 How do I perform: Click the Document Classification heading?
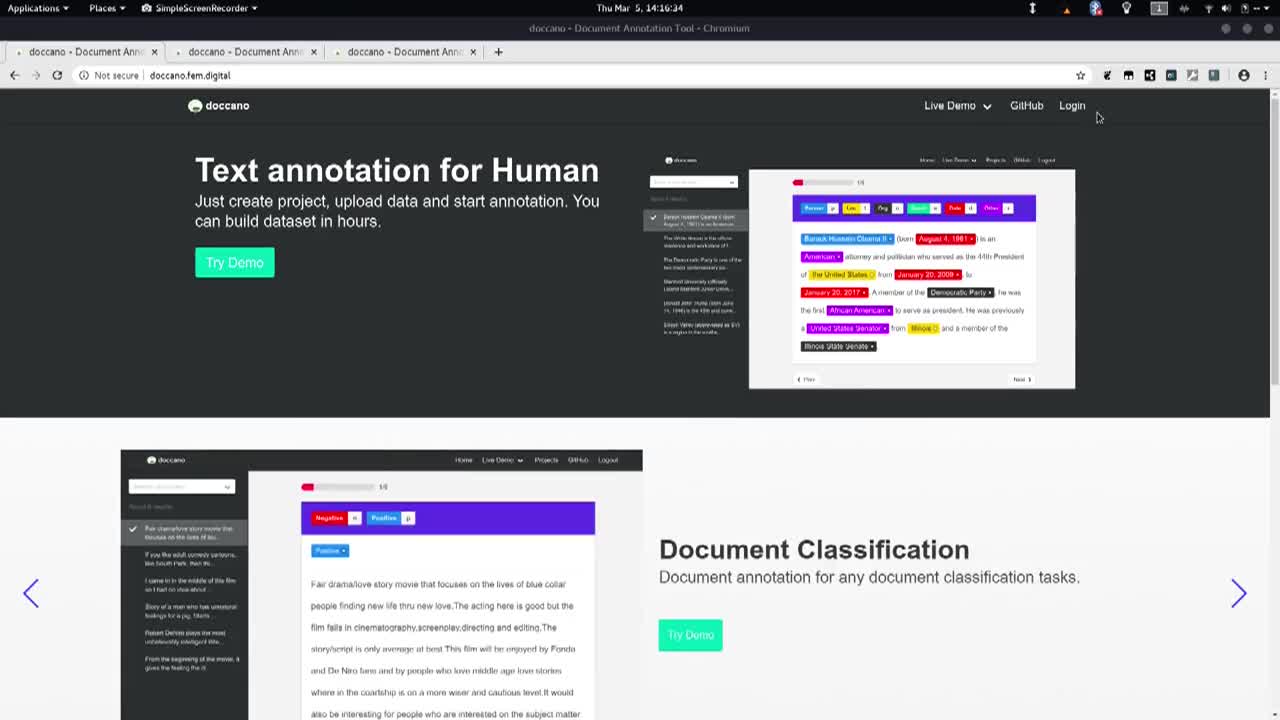click(814, 549)
